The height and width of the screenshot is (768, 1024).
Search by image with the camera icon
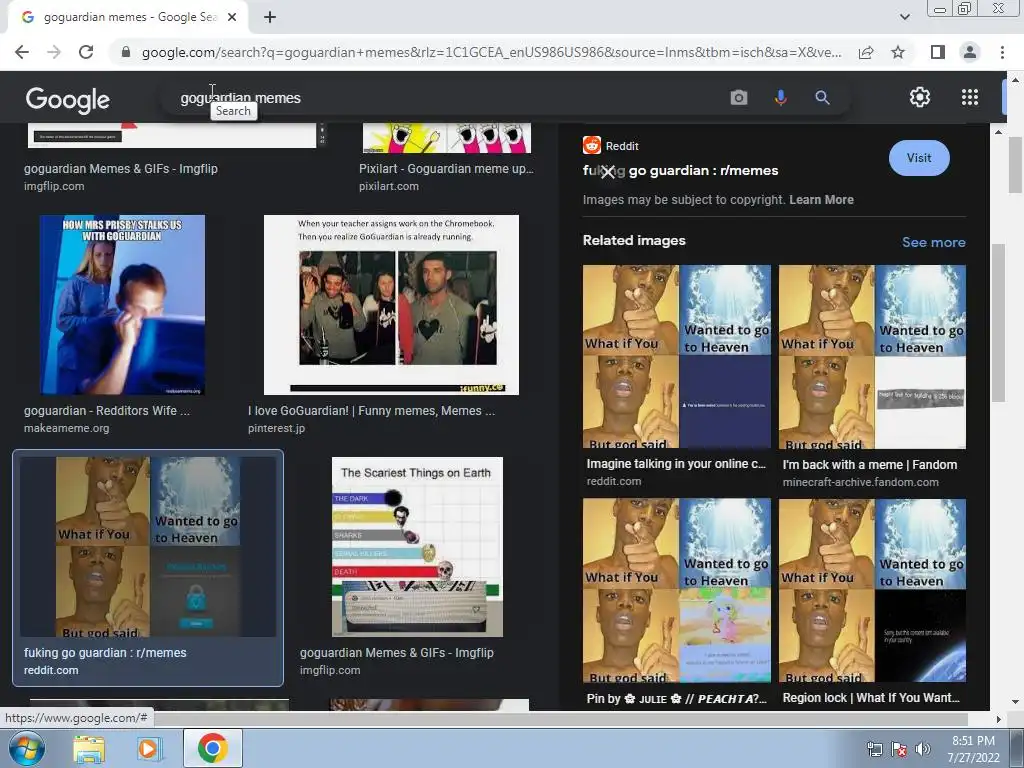point(739,98)
